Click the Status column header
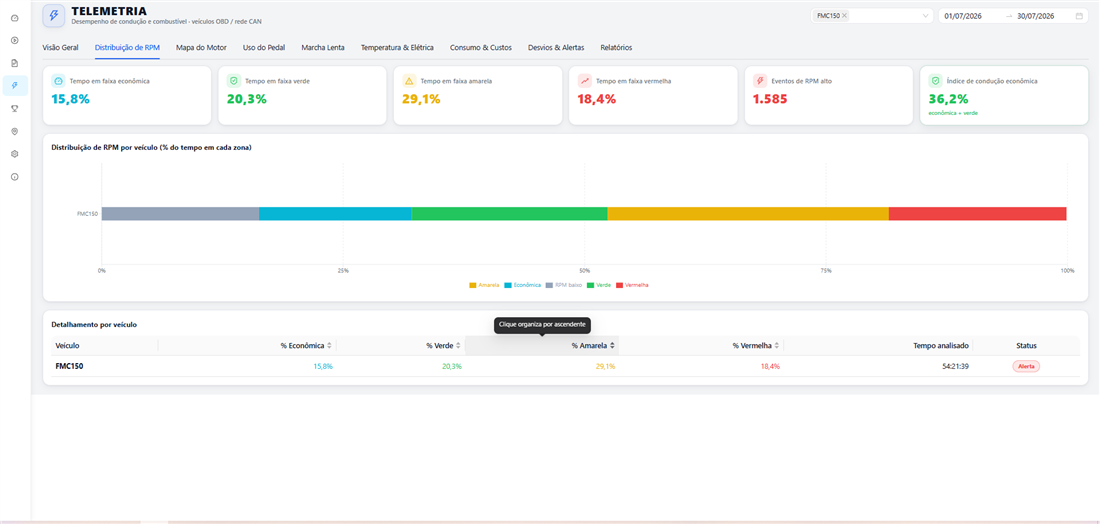The image size is (1100, 524). coord(1026,346)
